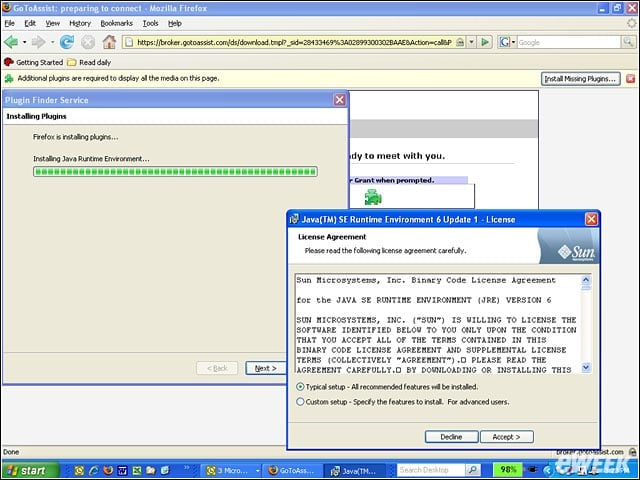Image resolution: width=640 pixels, height=480 pixels.
Task: Open the address bar history dropdown
Action: click(x=472, y=42)
